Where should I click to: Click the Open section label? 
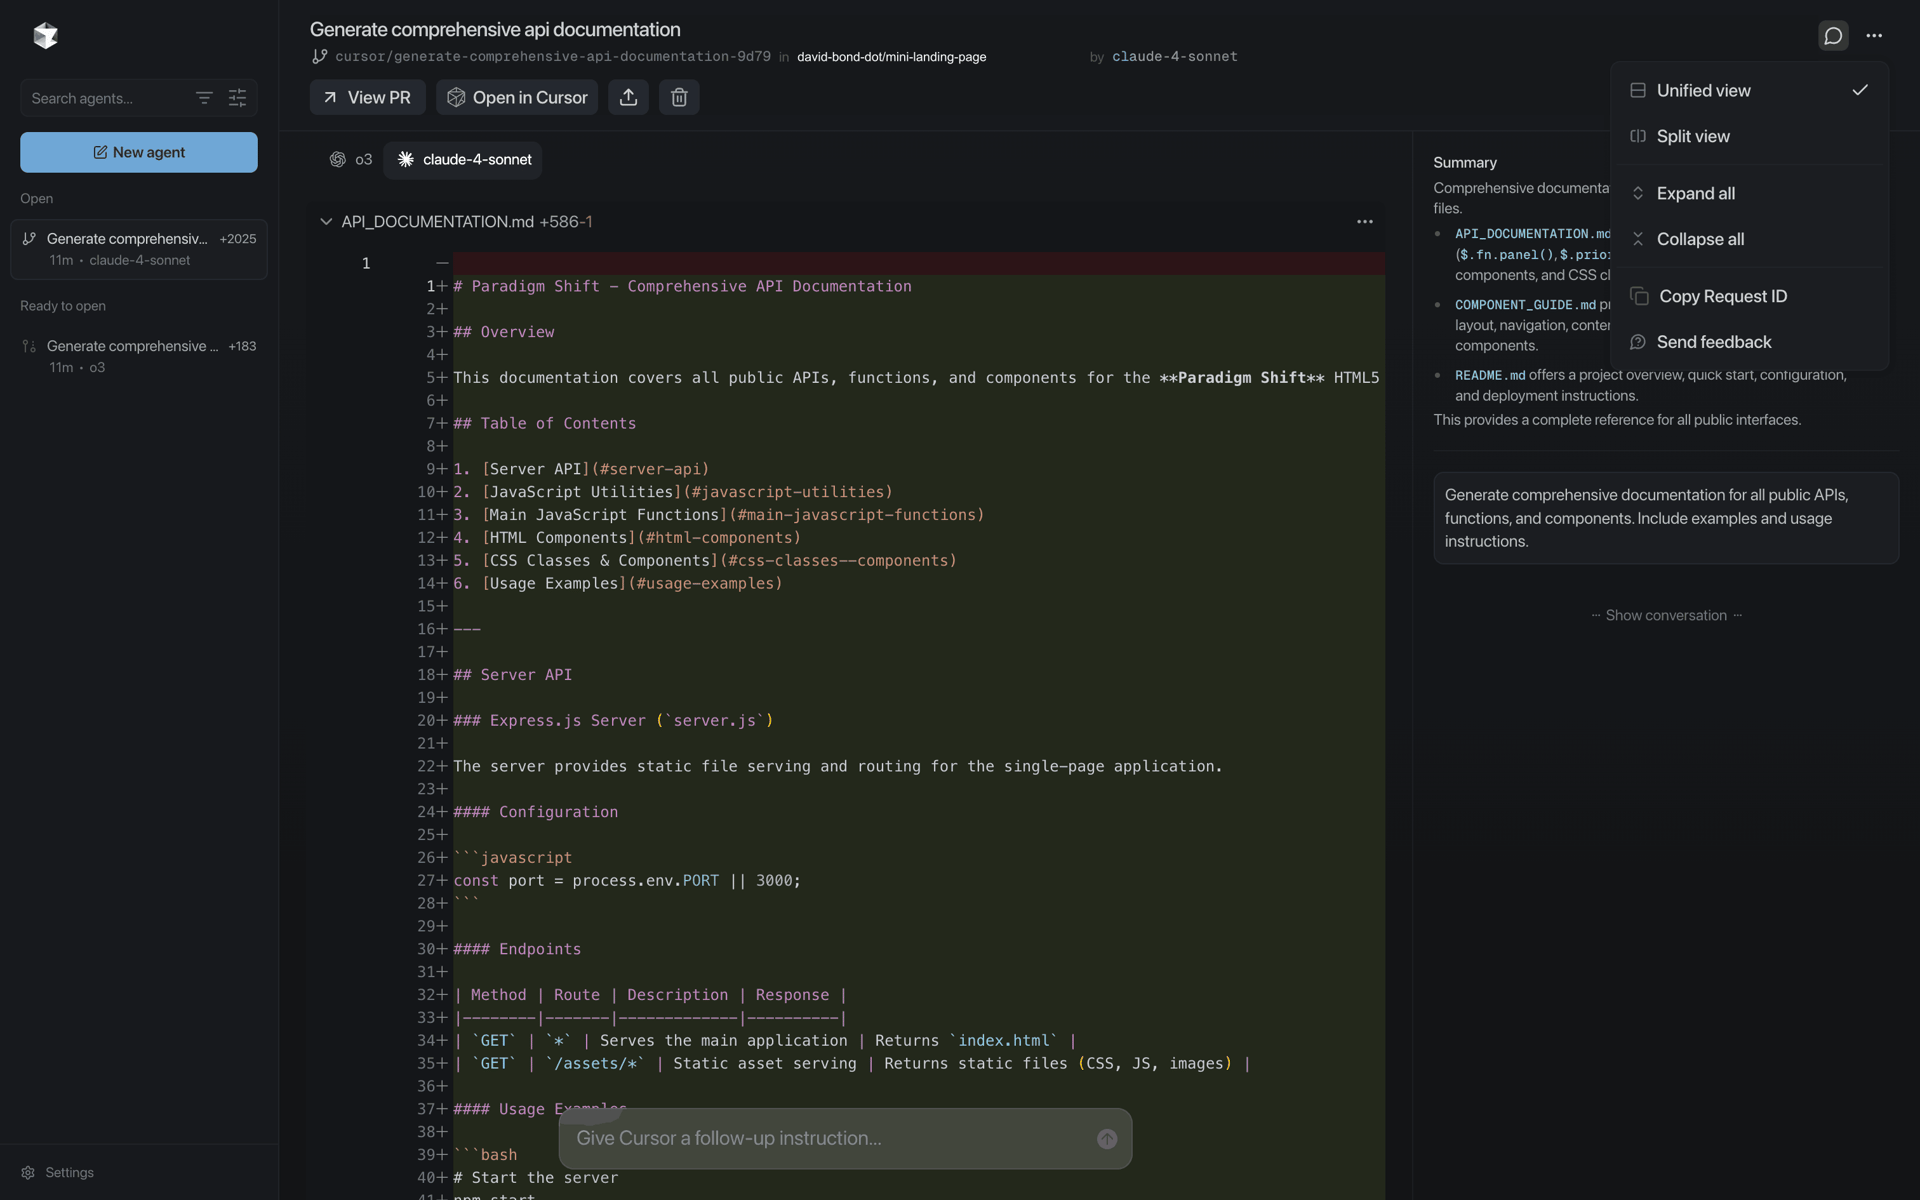37,198
